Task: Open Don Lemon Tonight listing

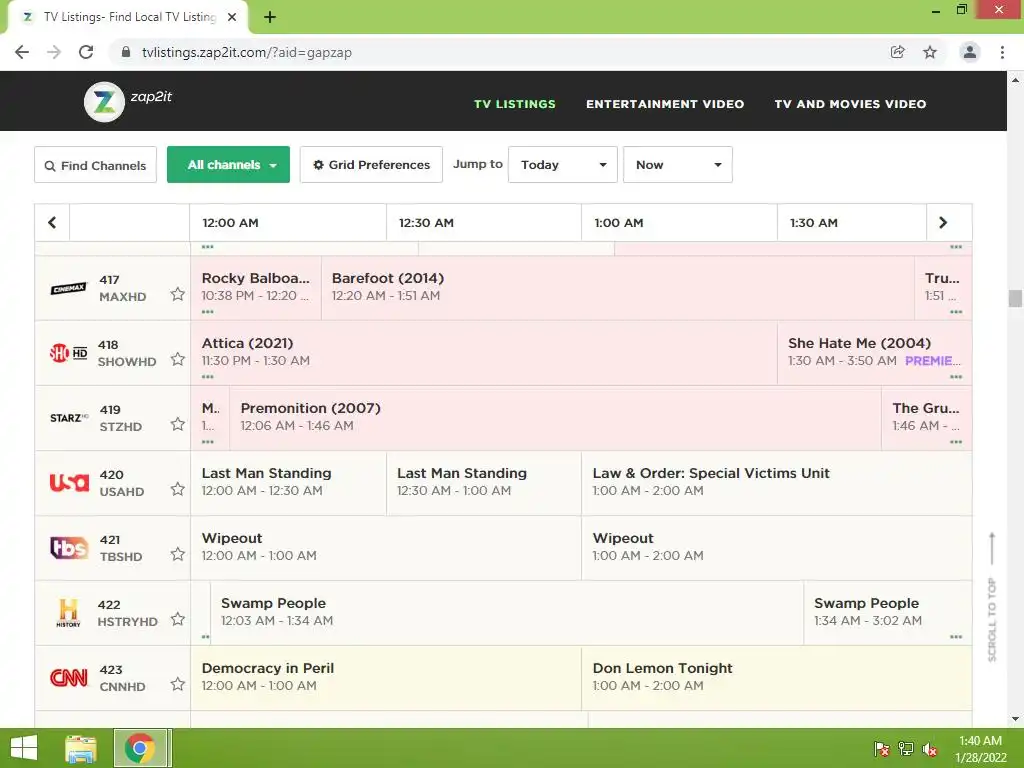Action: pos(776,678)
